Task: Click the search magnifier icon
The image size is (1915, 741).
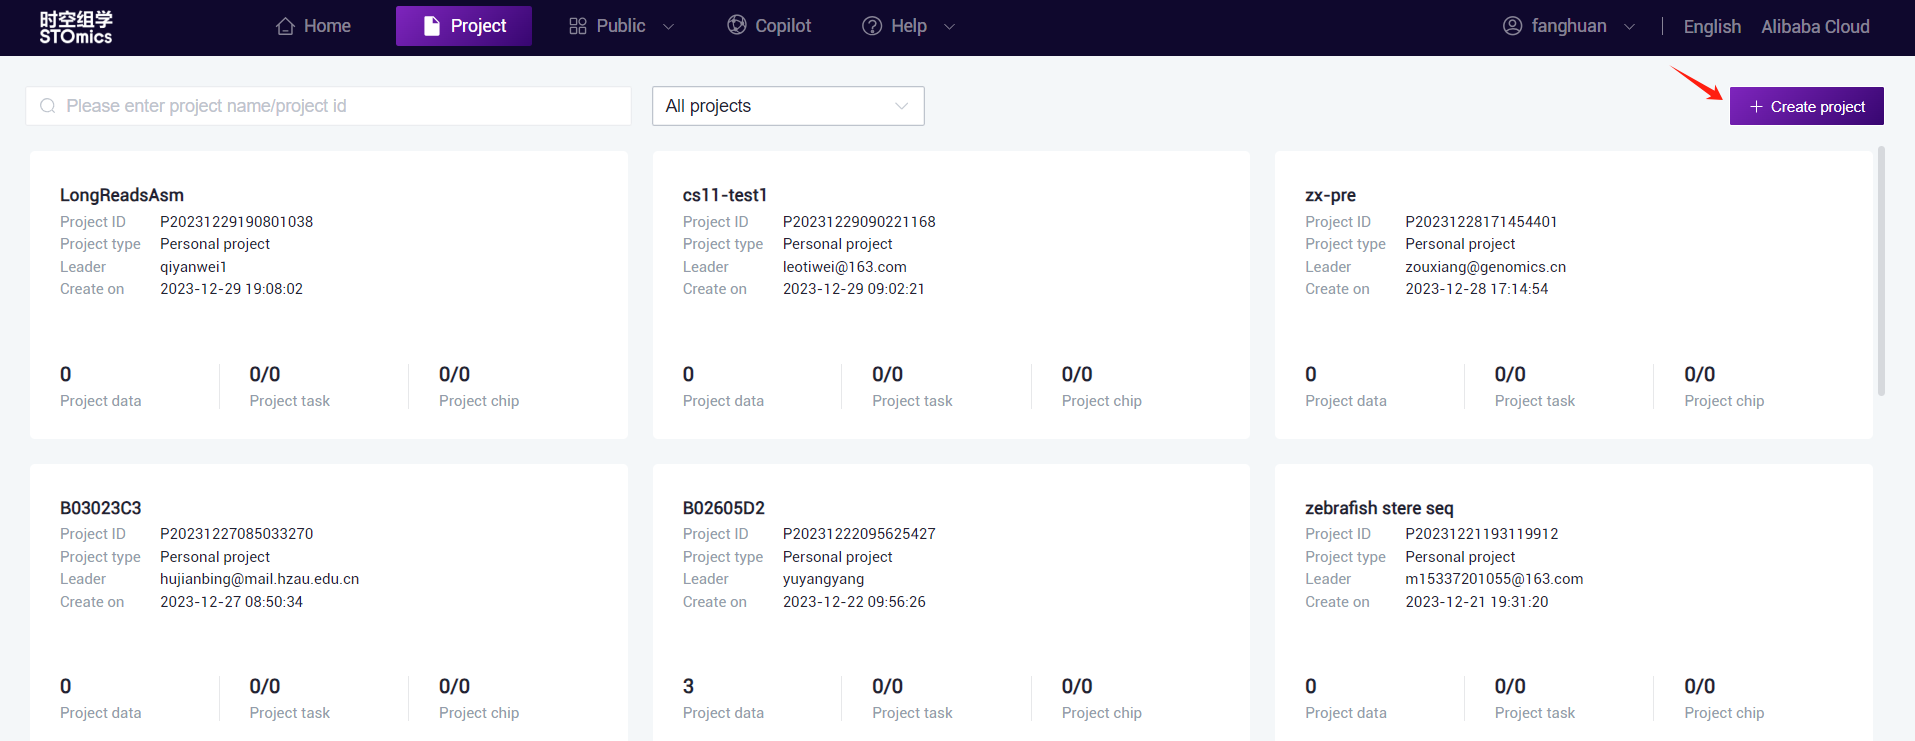Action: click(x=48, y=106)
